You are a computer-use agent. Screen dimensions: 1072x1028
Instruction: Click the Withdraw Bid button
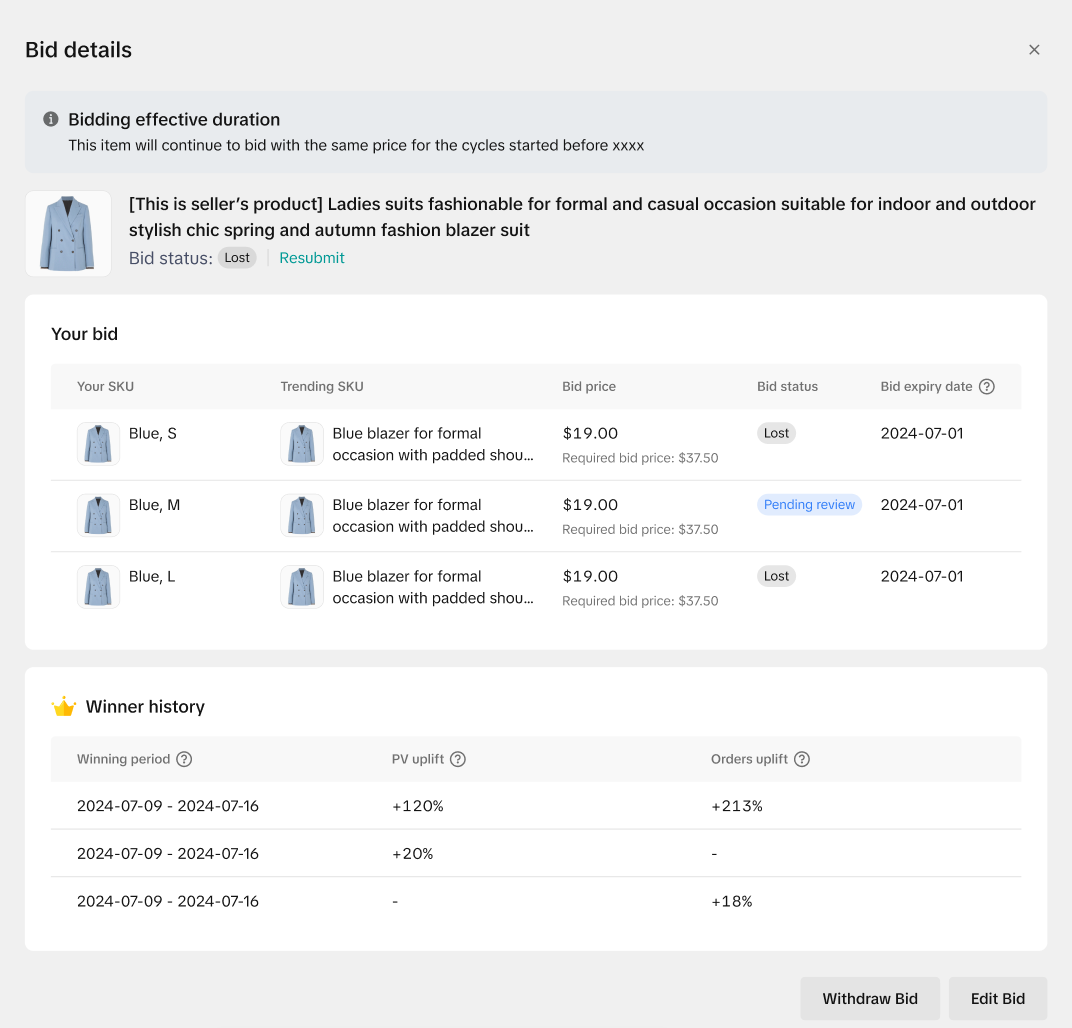coord(870,998)
